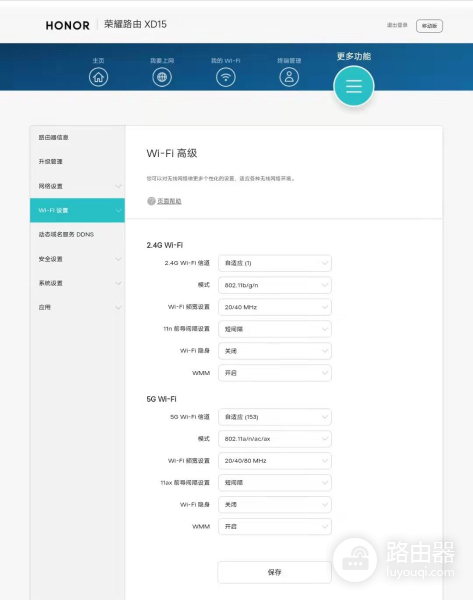The height and width of the screenshot is (600, 473).
Task: Open the 802.11a/n/ac/ax mode dropdown
Action: (275, 439)
